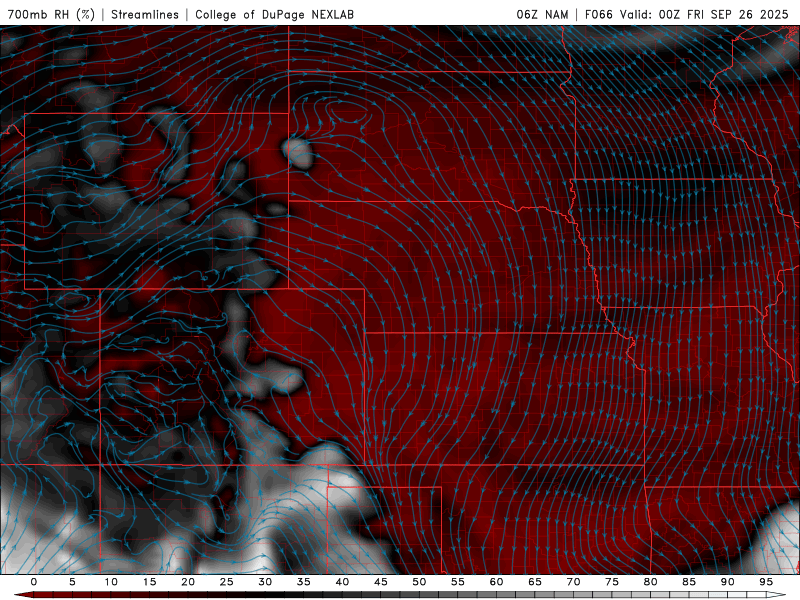Click the 'College of DuPage NEXLAB' text
Screen dimensions: 800x600
pyautogui.click(x=274, y=14)
